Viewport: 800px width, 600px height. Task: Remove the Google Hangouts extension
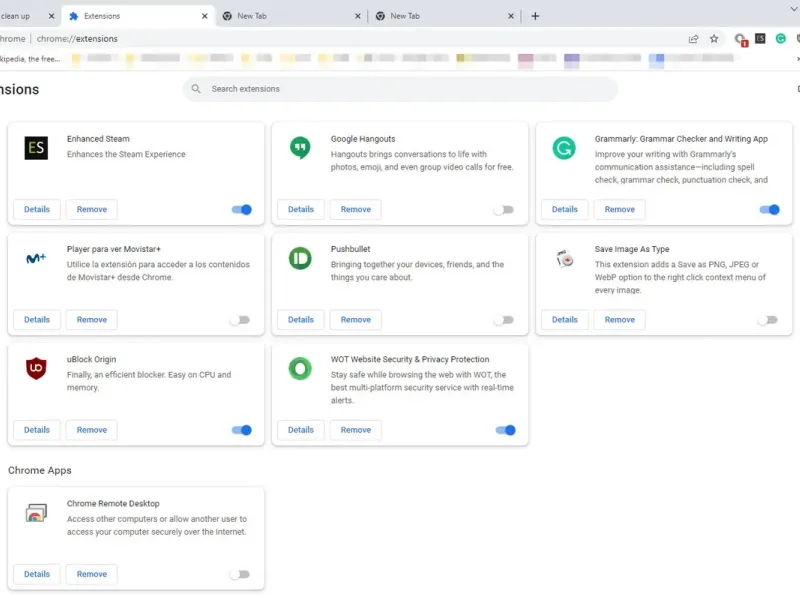(x=356, y=209)
